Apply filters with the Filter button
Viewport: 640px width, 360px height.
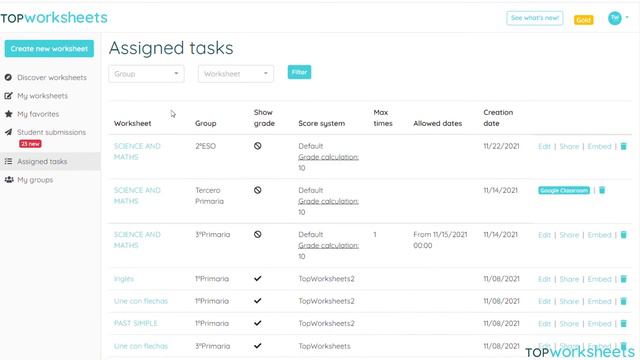[299, 72]
